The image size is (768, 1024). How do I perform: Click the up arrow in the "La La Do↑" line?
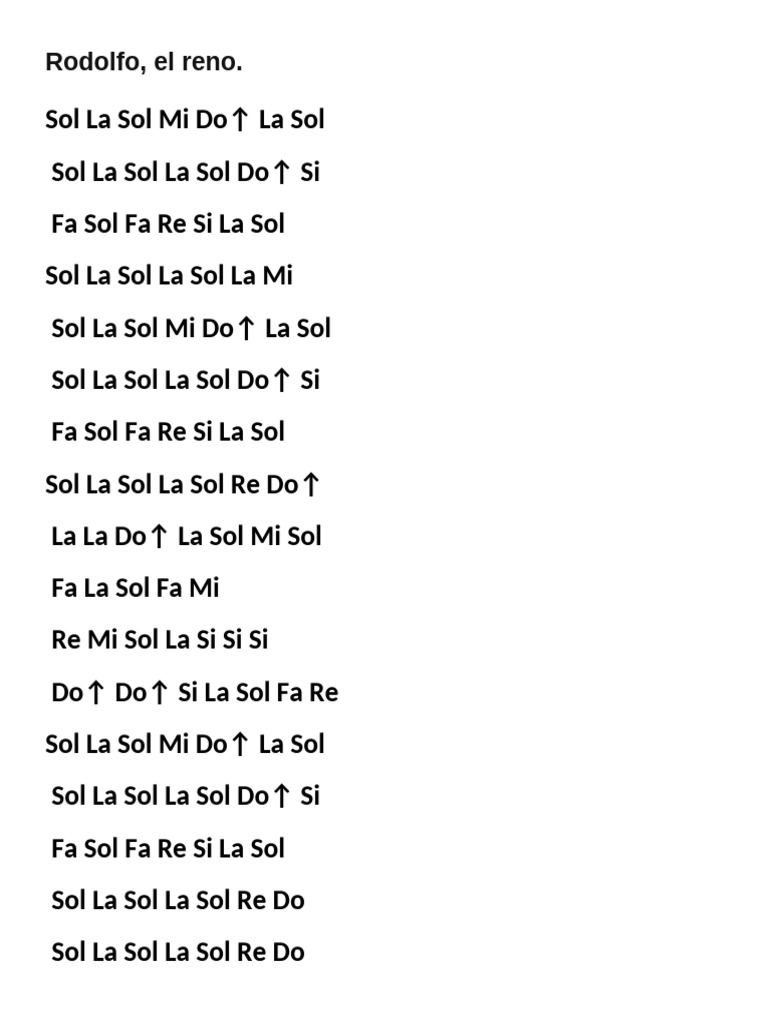coord(158,536)
